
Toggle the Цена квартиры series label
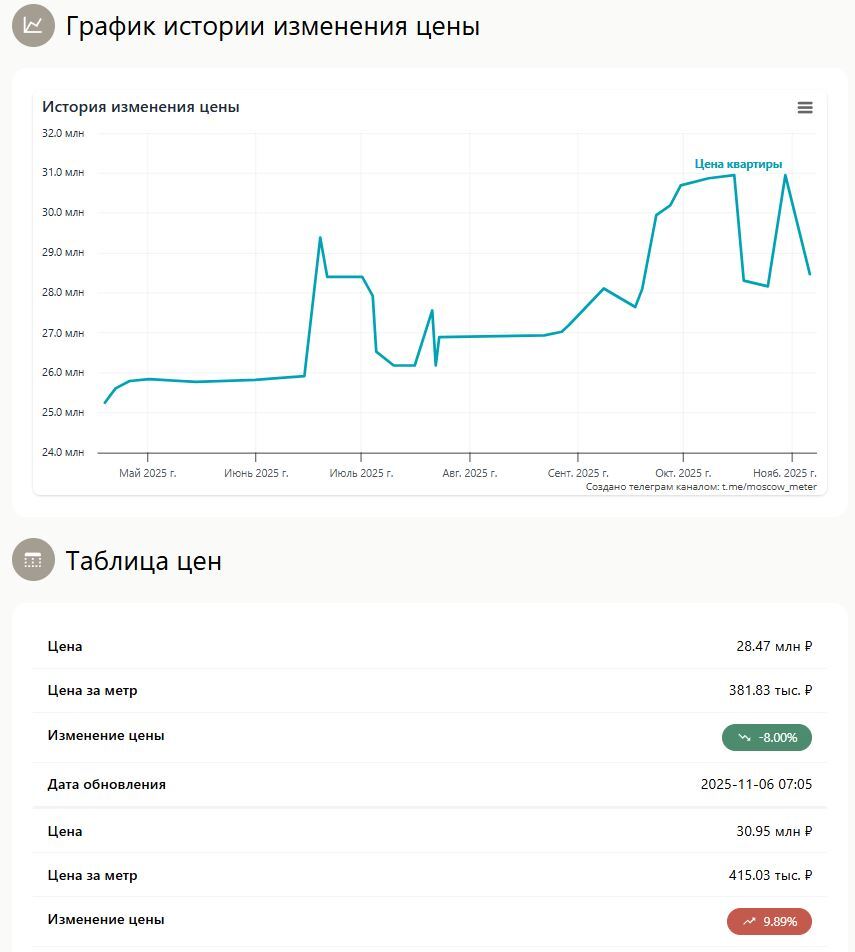pos(738,164)
